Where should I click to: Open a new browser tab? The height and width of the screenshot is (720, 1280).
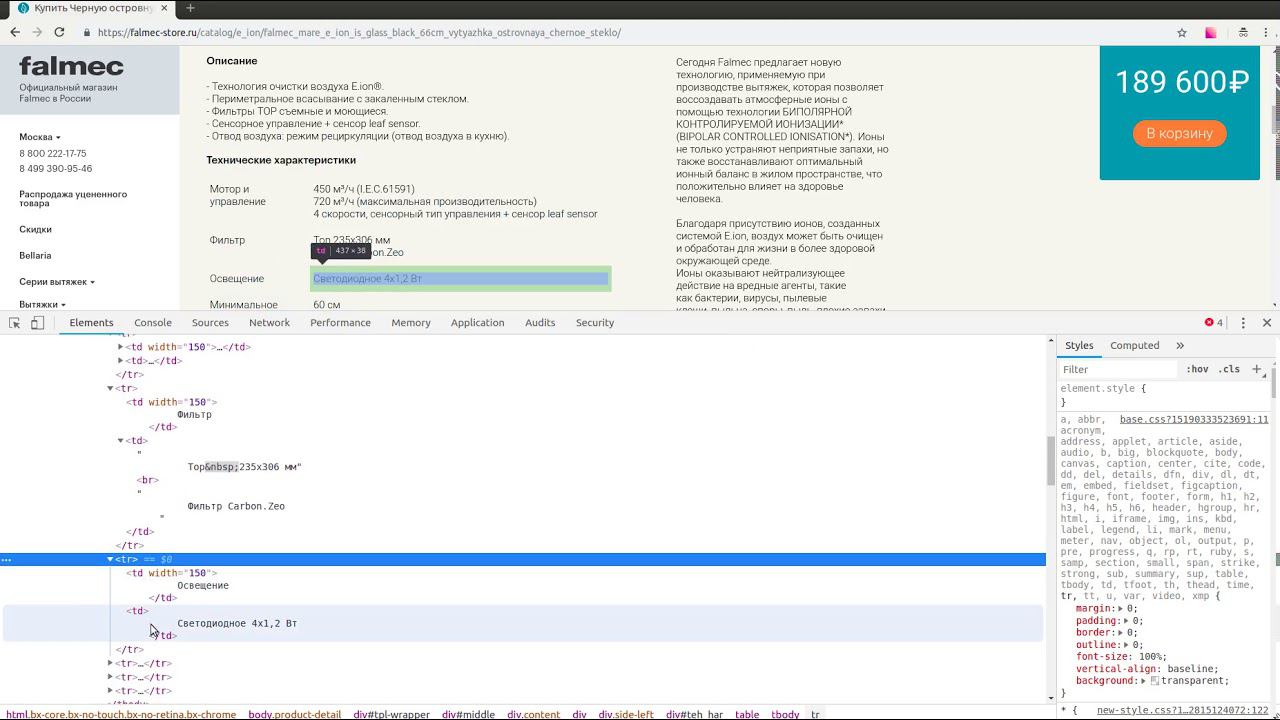pos(190,8)
